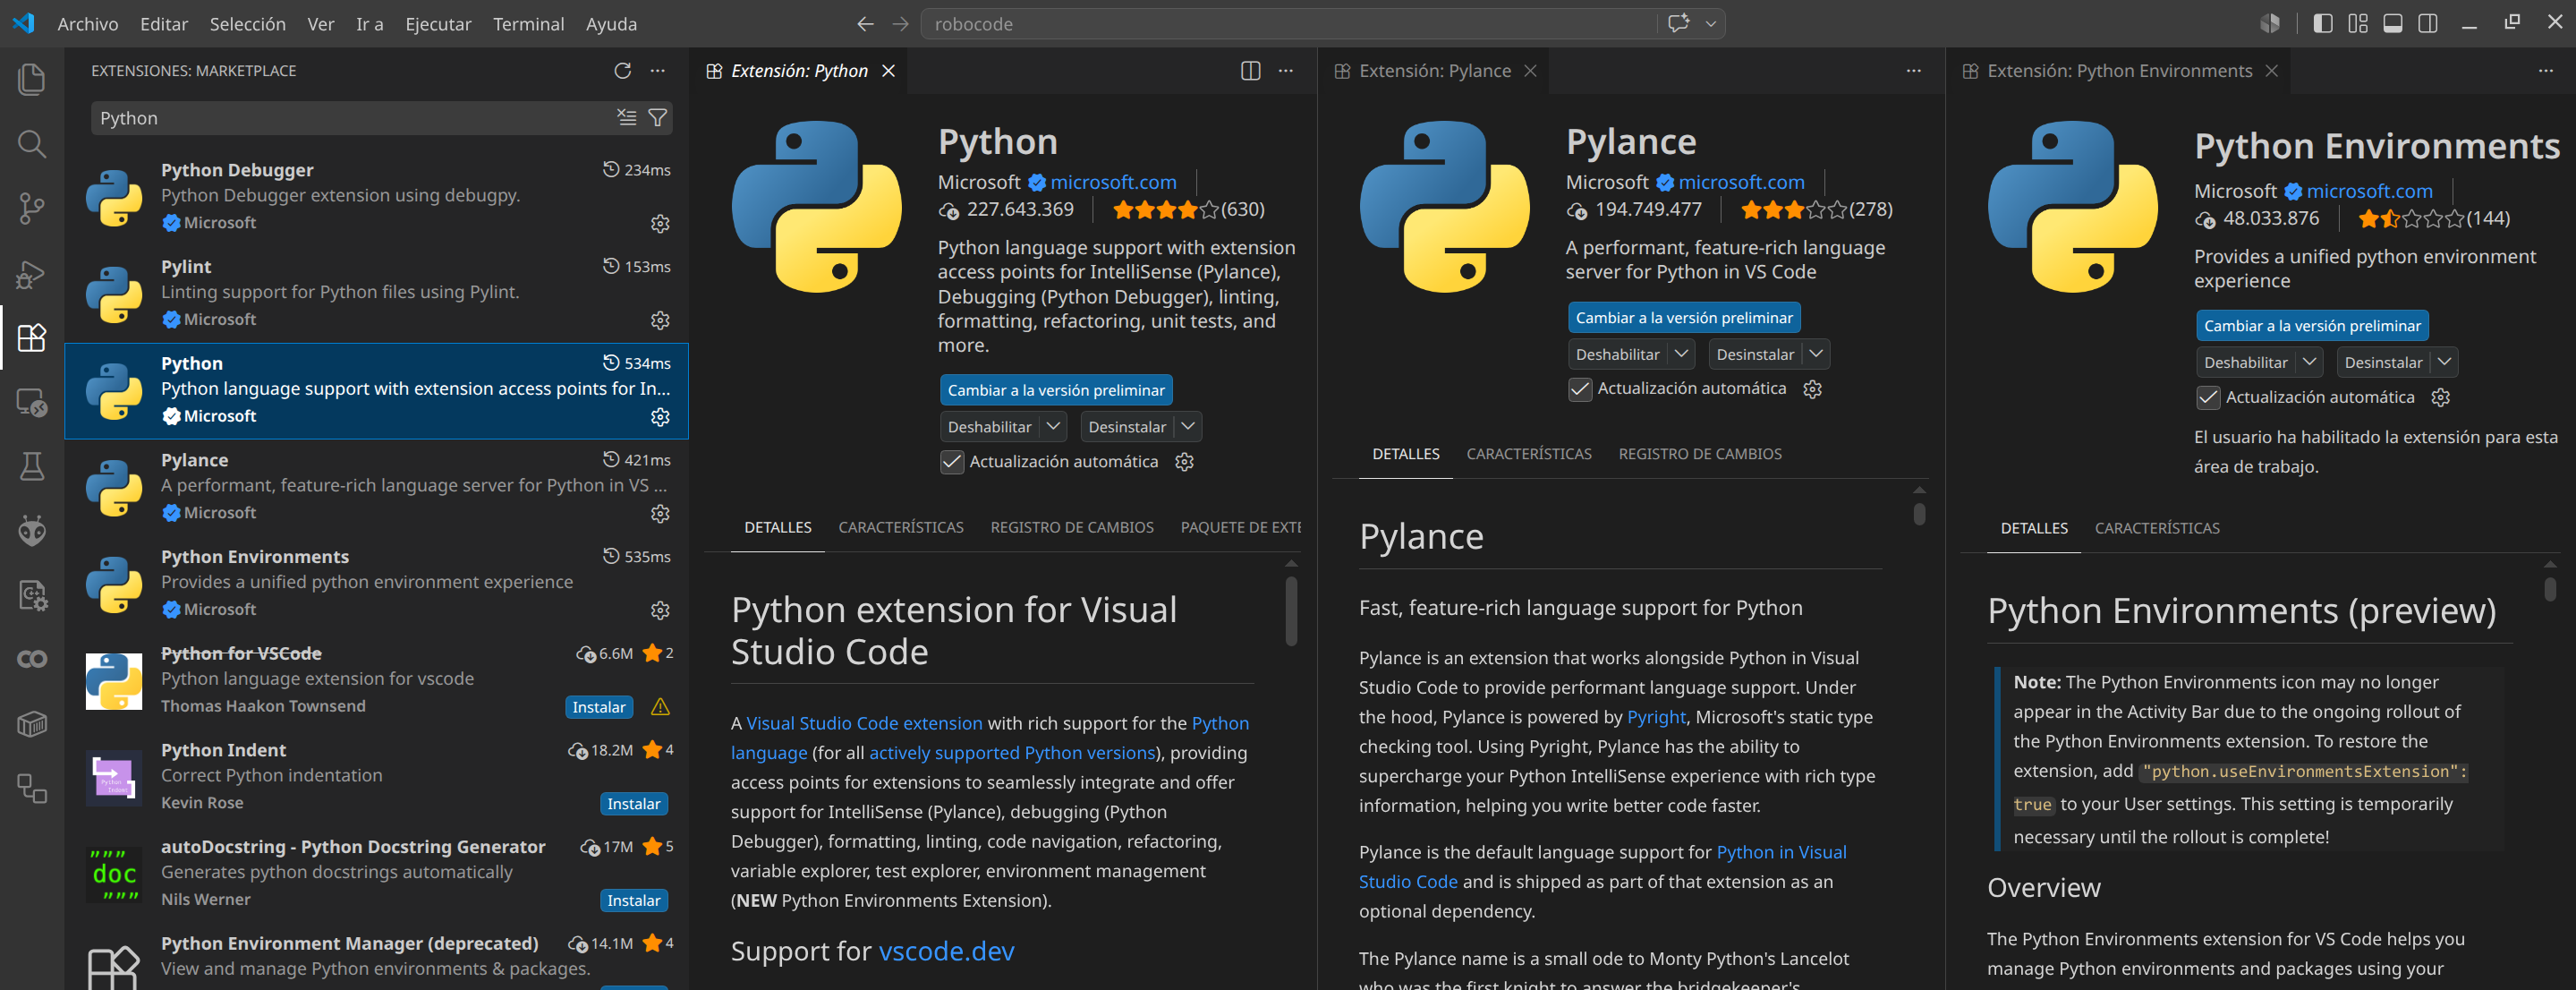Click the robocode command center search
The width and height of the screenshot is (2576, 990).
1290,23
